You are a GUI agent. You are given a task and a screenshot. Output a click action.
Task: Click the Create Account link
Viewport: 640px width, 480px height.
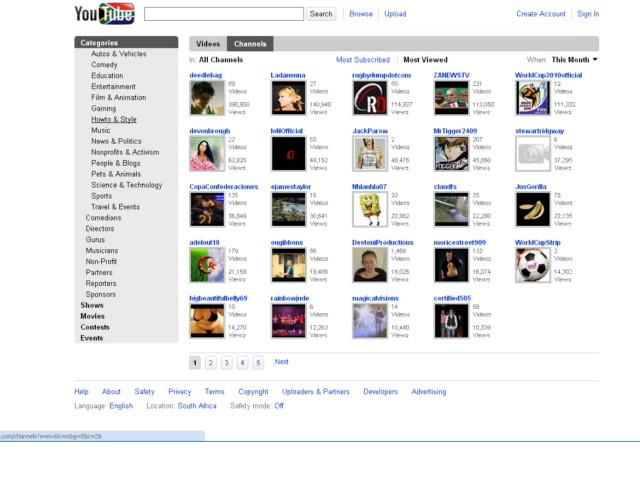[x=541, y=14]
